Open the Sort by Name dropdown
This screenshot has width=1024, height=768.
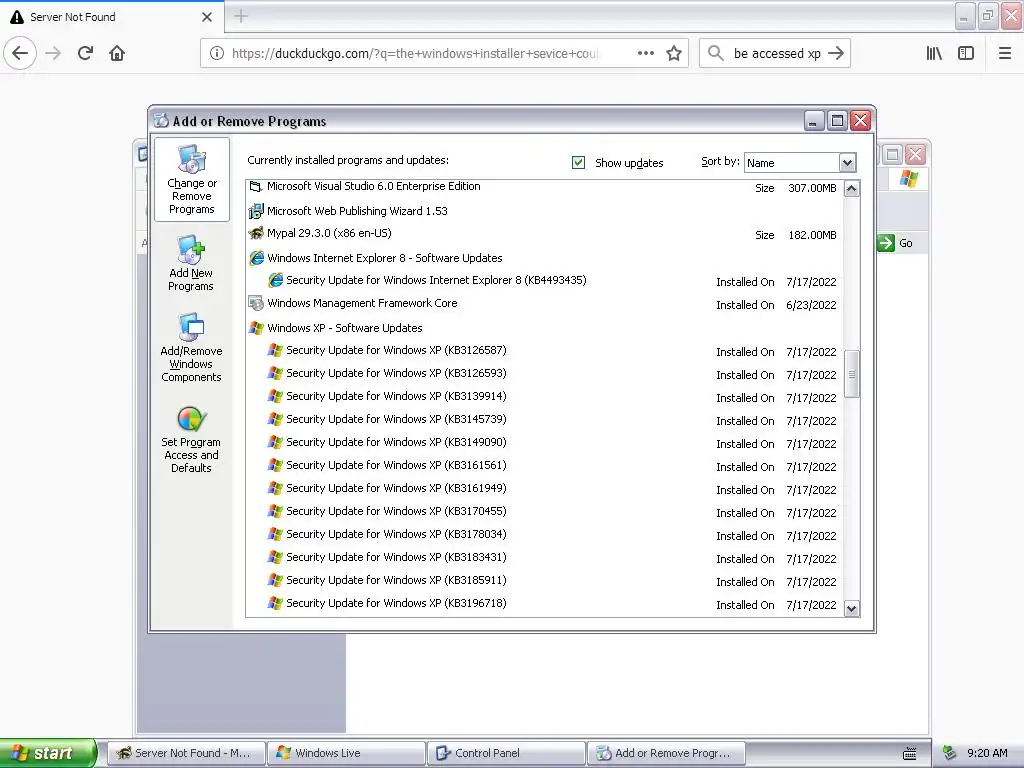coord(847,163)
